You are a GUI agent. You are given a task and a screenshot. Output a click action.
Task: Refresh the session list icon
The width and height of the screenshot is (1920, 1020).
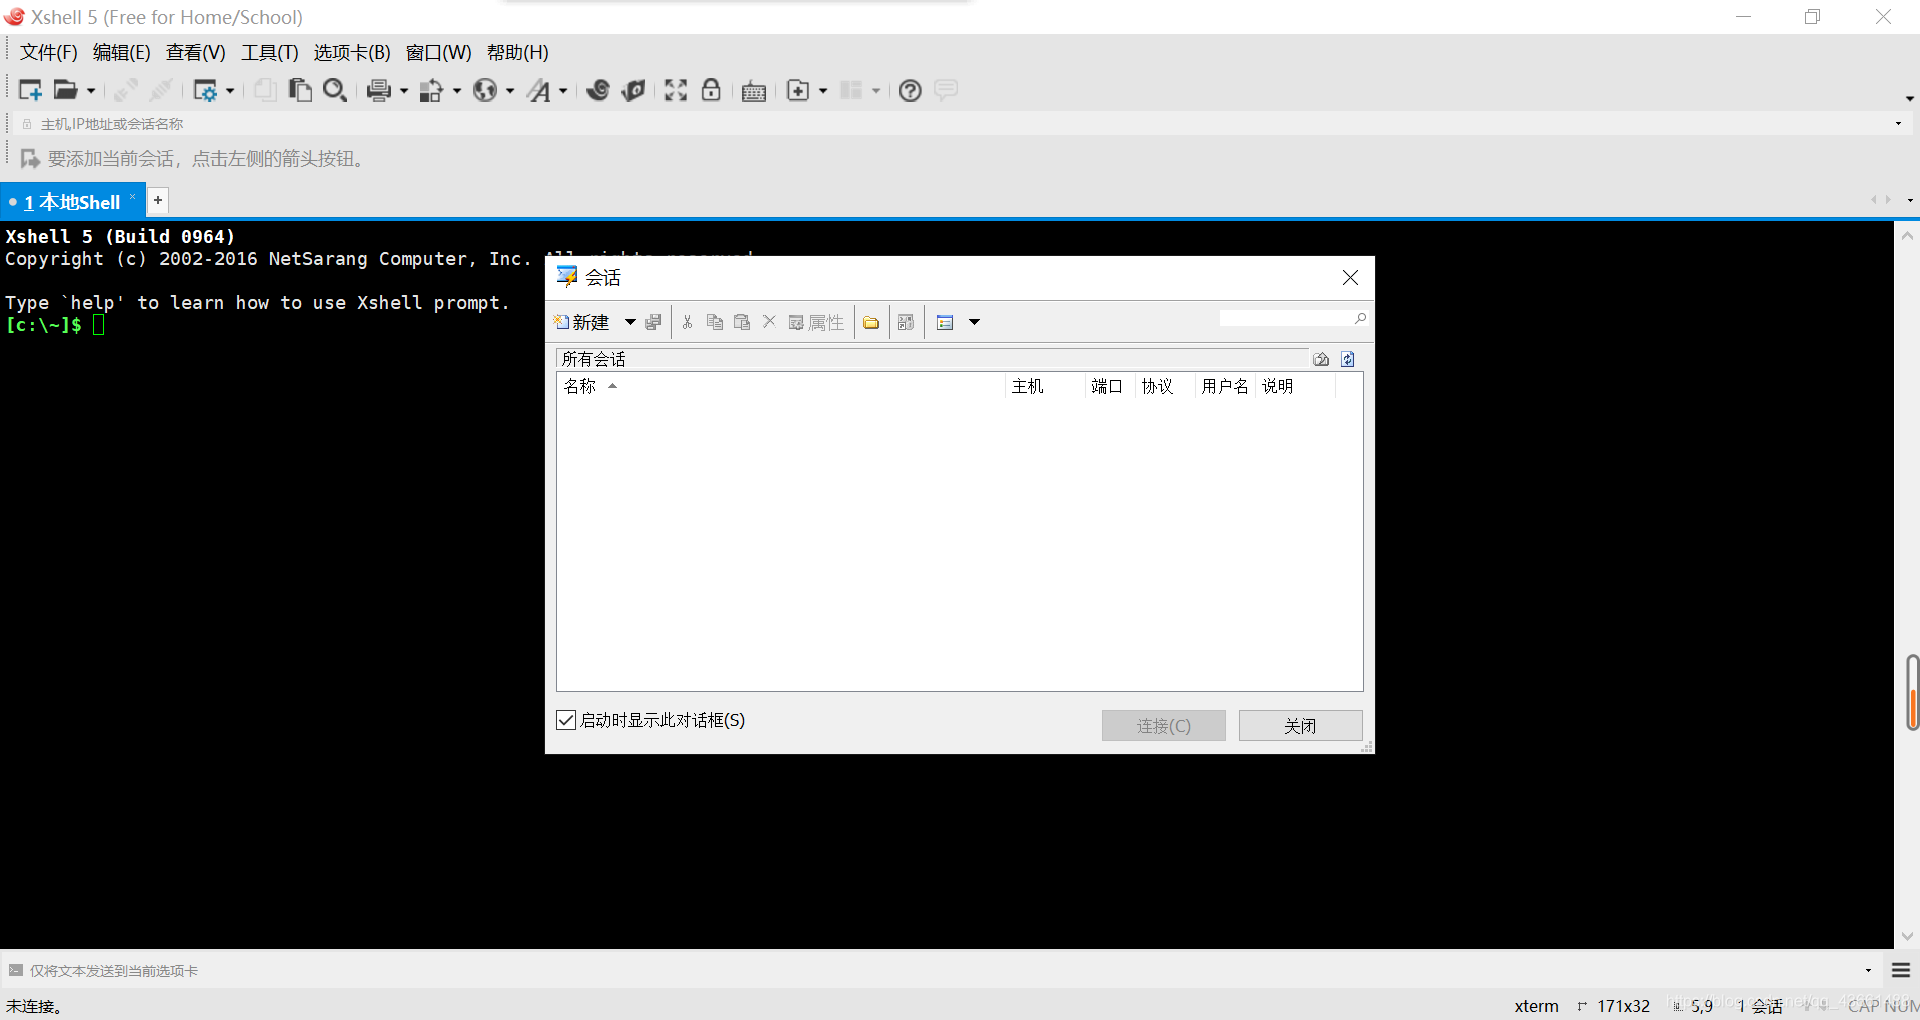pyautogui.click(x=1348, y=359)
